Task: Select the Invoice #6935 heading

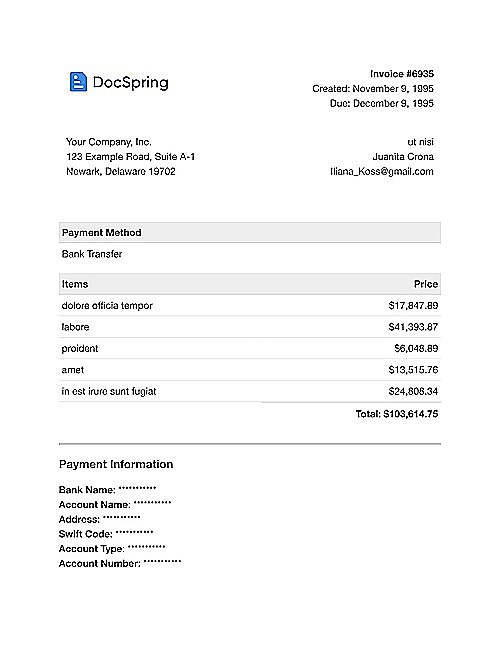Action: pyautogui.click(x=402, y=74)
